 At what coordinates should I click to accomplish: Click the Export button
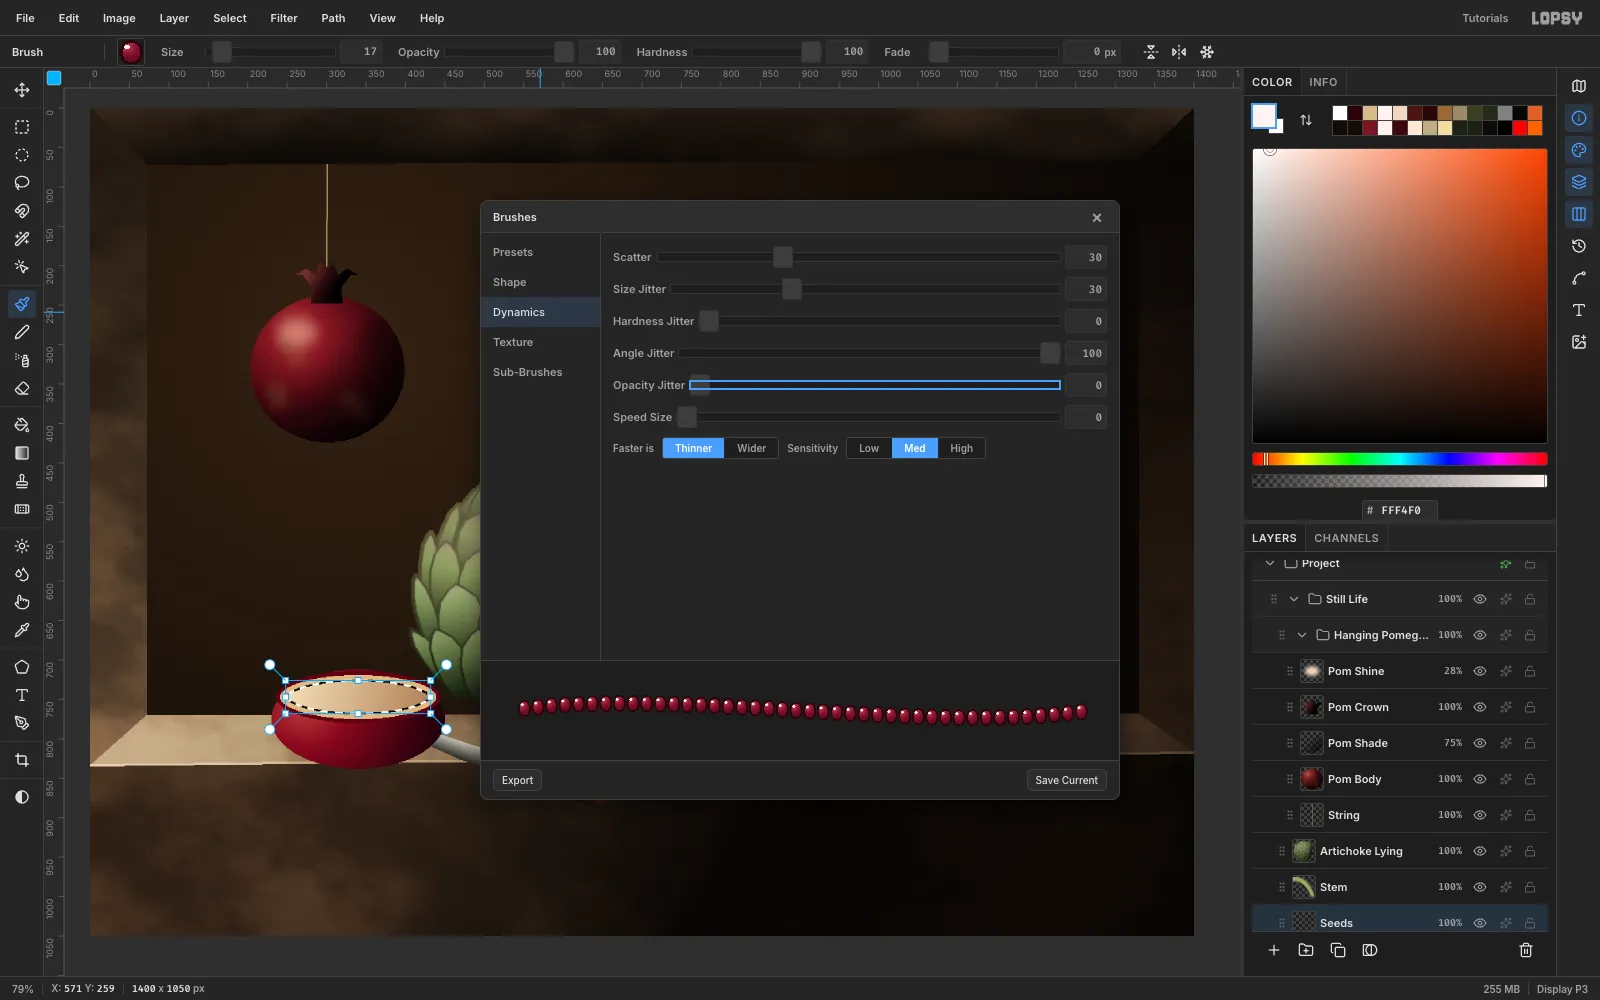pos(517,780)
